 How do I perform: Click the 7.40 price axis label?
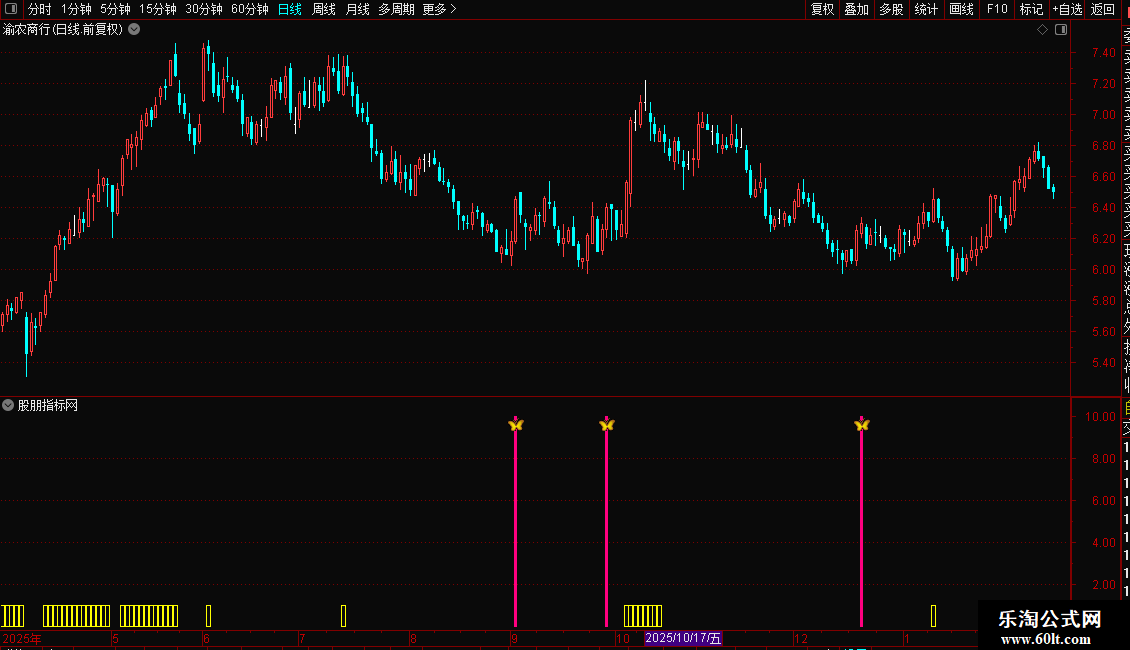[1103, 53]
